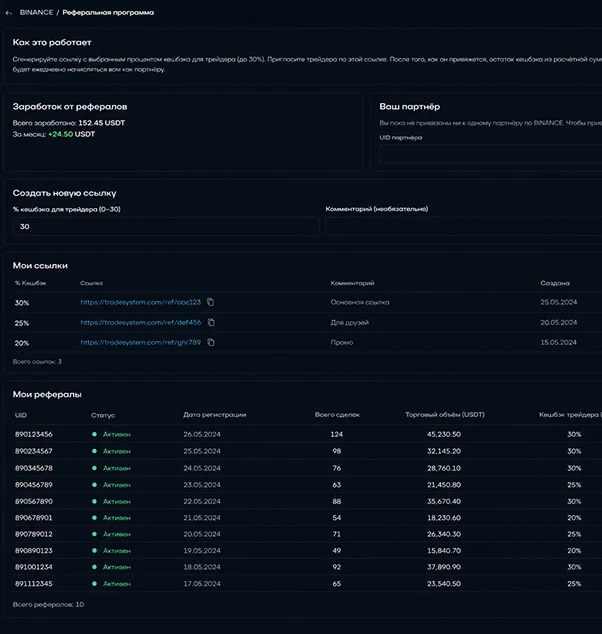This screenshot has height=634, width=602.
Task: Click the partner UID input field
Action: pos(490,154)
